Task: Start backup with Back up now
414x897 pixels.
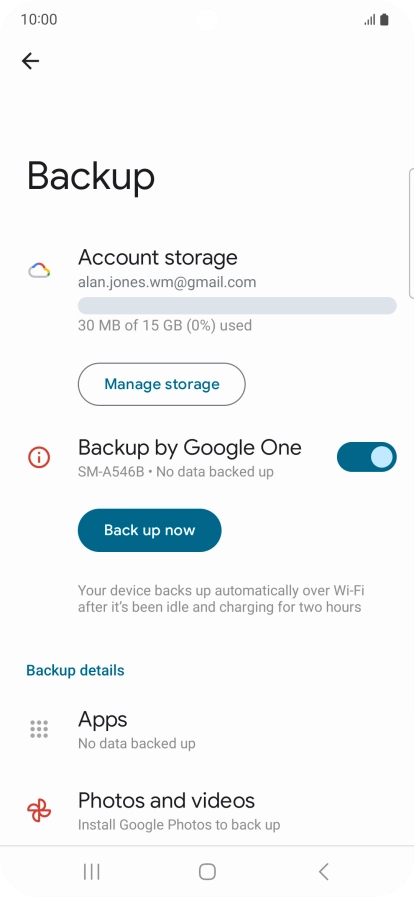Action: [x=149, y=530]
